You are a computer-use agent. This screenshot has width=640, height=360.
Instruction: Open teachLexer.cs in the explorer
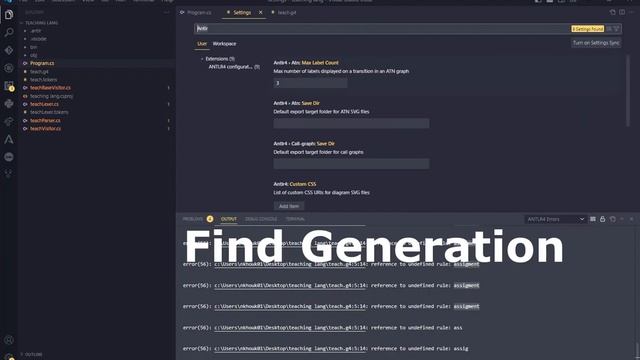pos(44,104)
